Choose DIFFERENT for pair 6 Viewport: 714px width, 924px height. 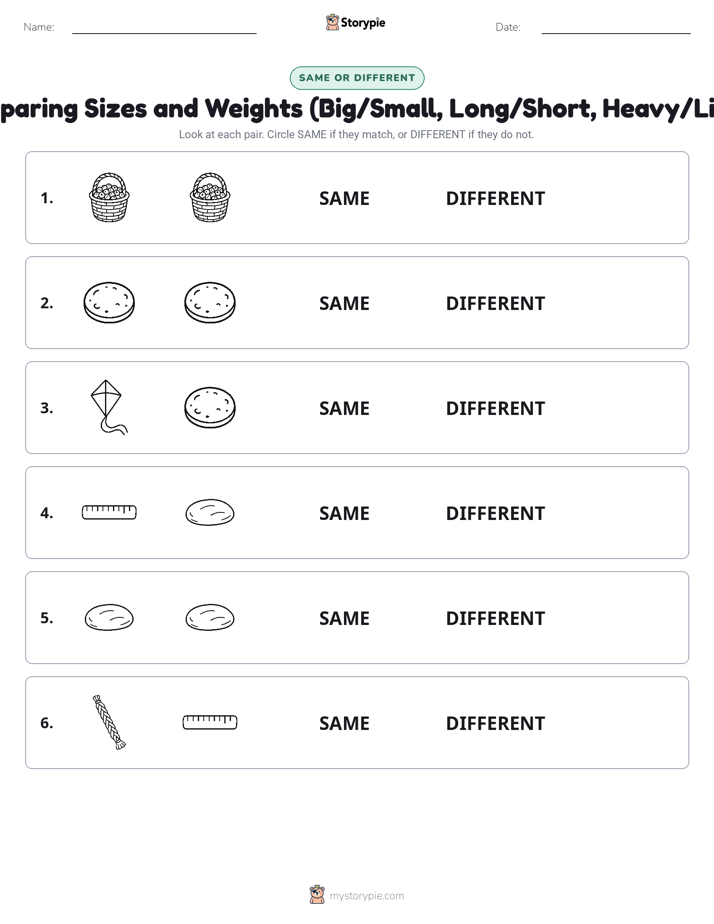click(495, 723)
